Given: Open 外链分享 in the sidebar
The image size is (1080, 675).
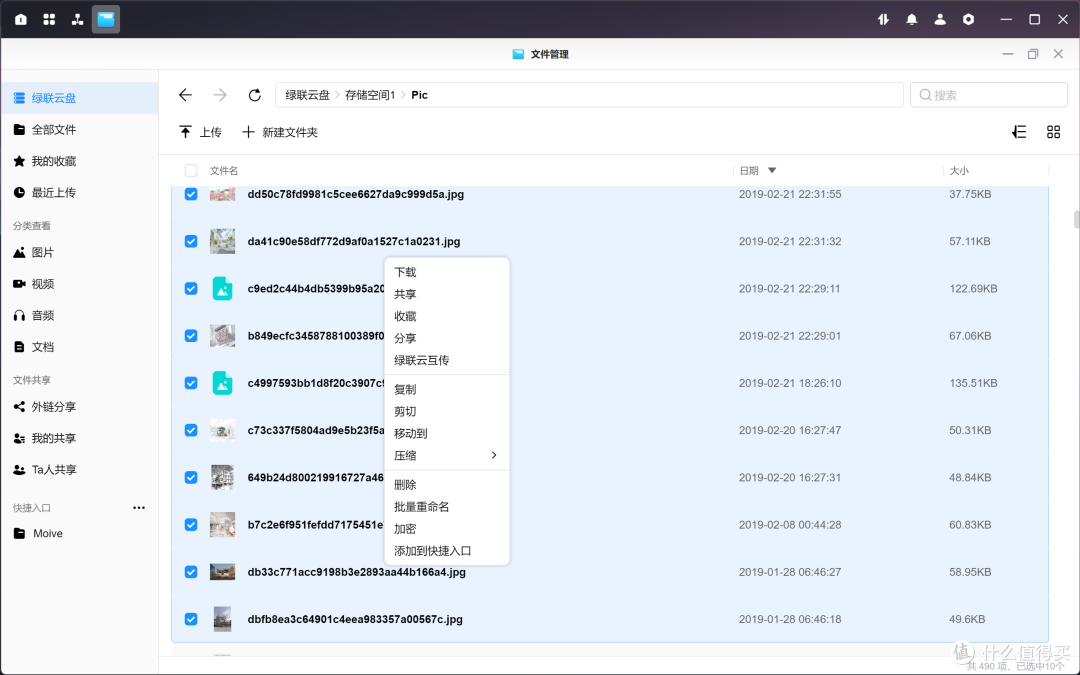Looking at the screenshot, I should pos(79,407).
